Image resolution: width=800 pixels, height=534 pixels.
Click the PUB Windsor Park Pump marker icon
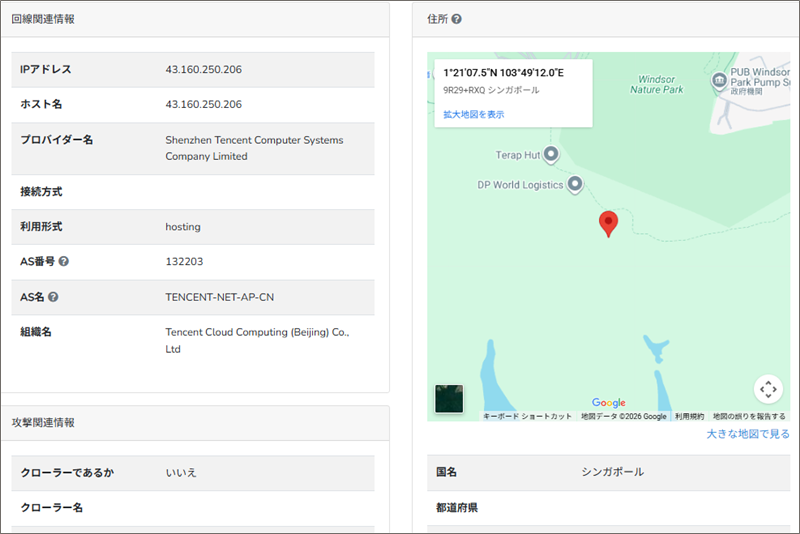[x=718, y=80]
